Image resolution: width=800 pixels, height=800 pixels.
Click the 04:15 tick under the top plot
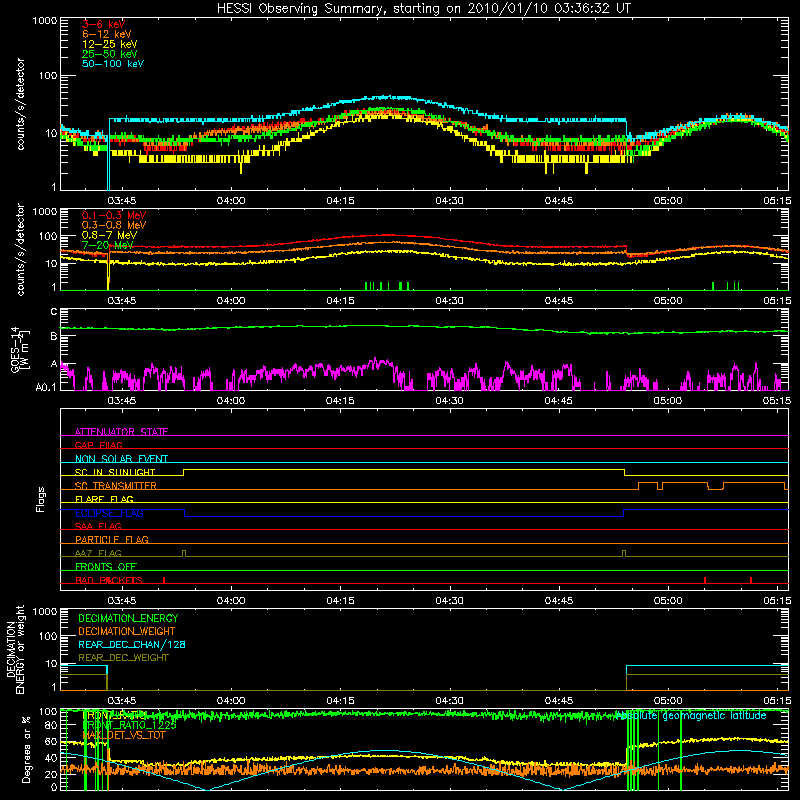click(x=340, y=201)
